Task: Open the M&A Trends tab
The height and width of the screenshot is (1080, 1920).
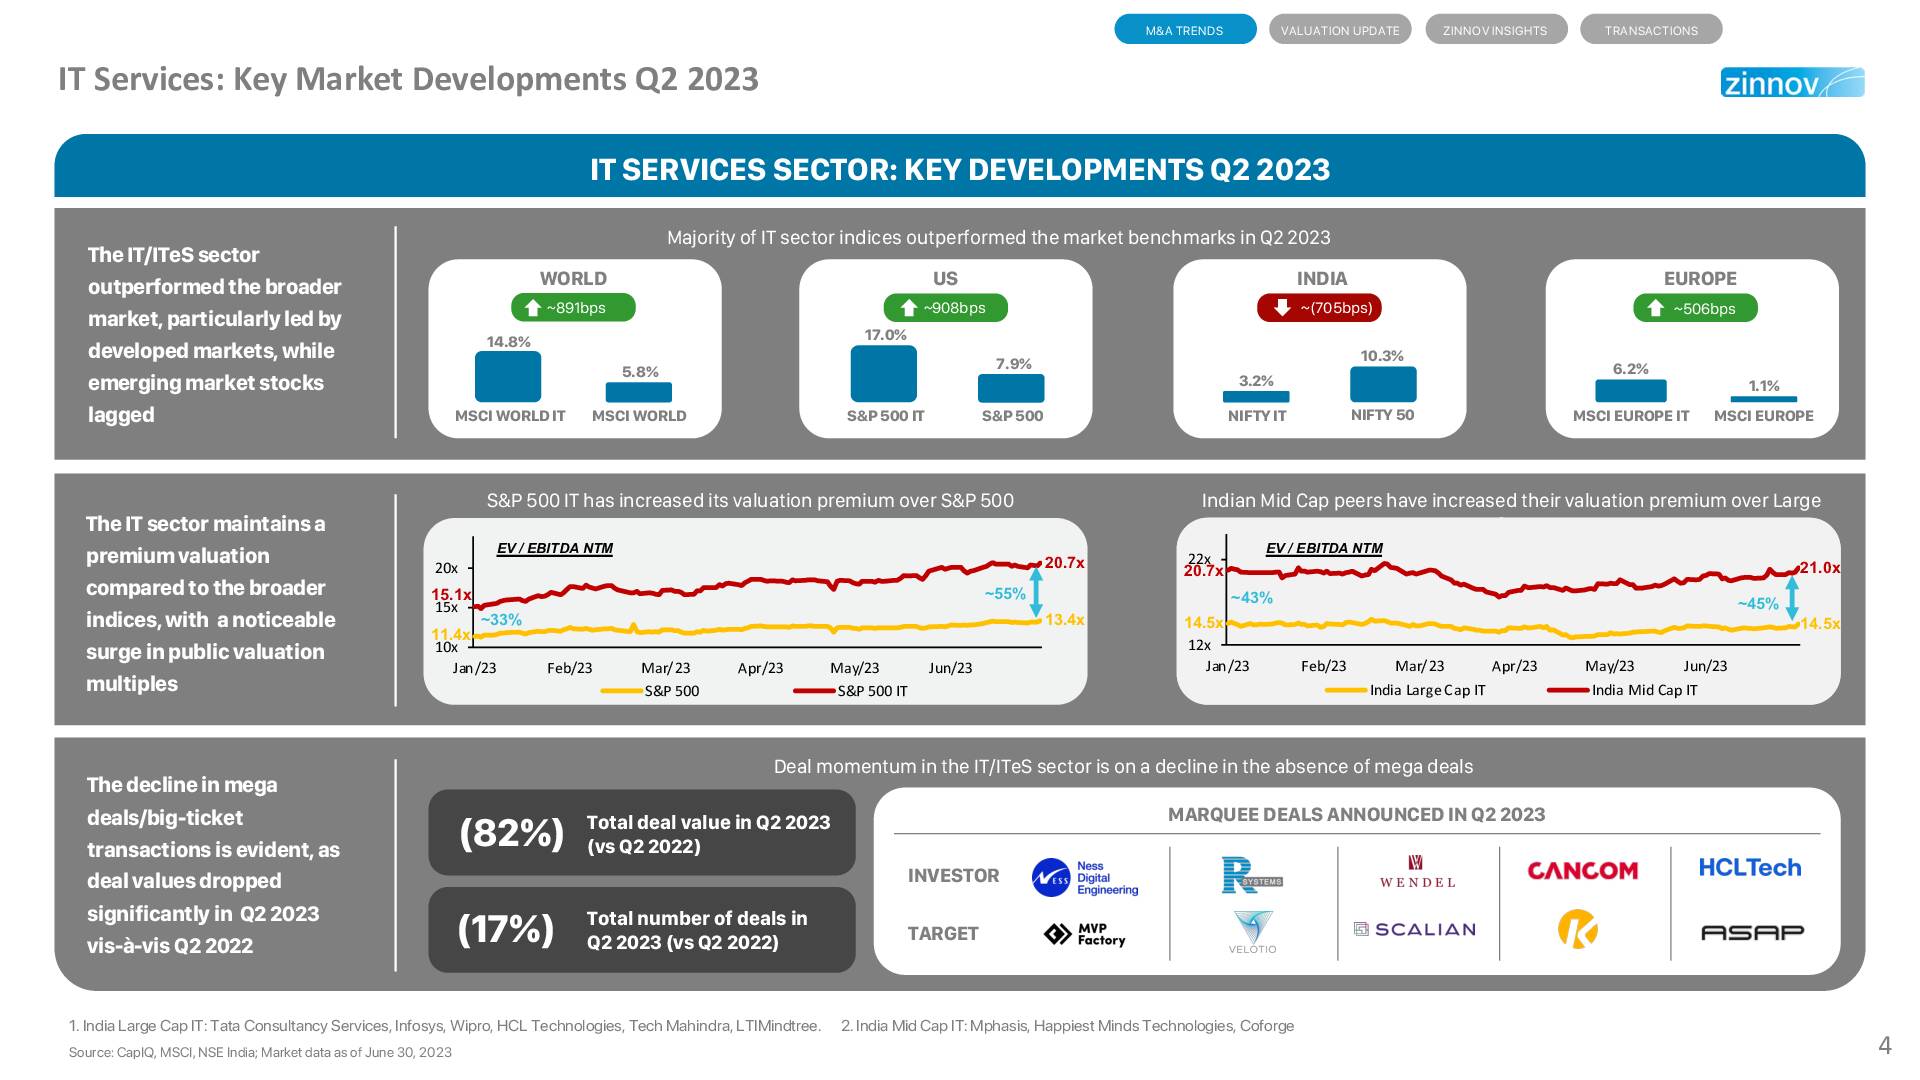Action: (x=1185, y=30)
